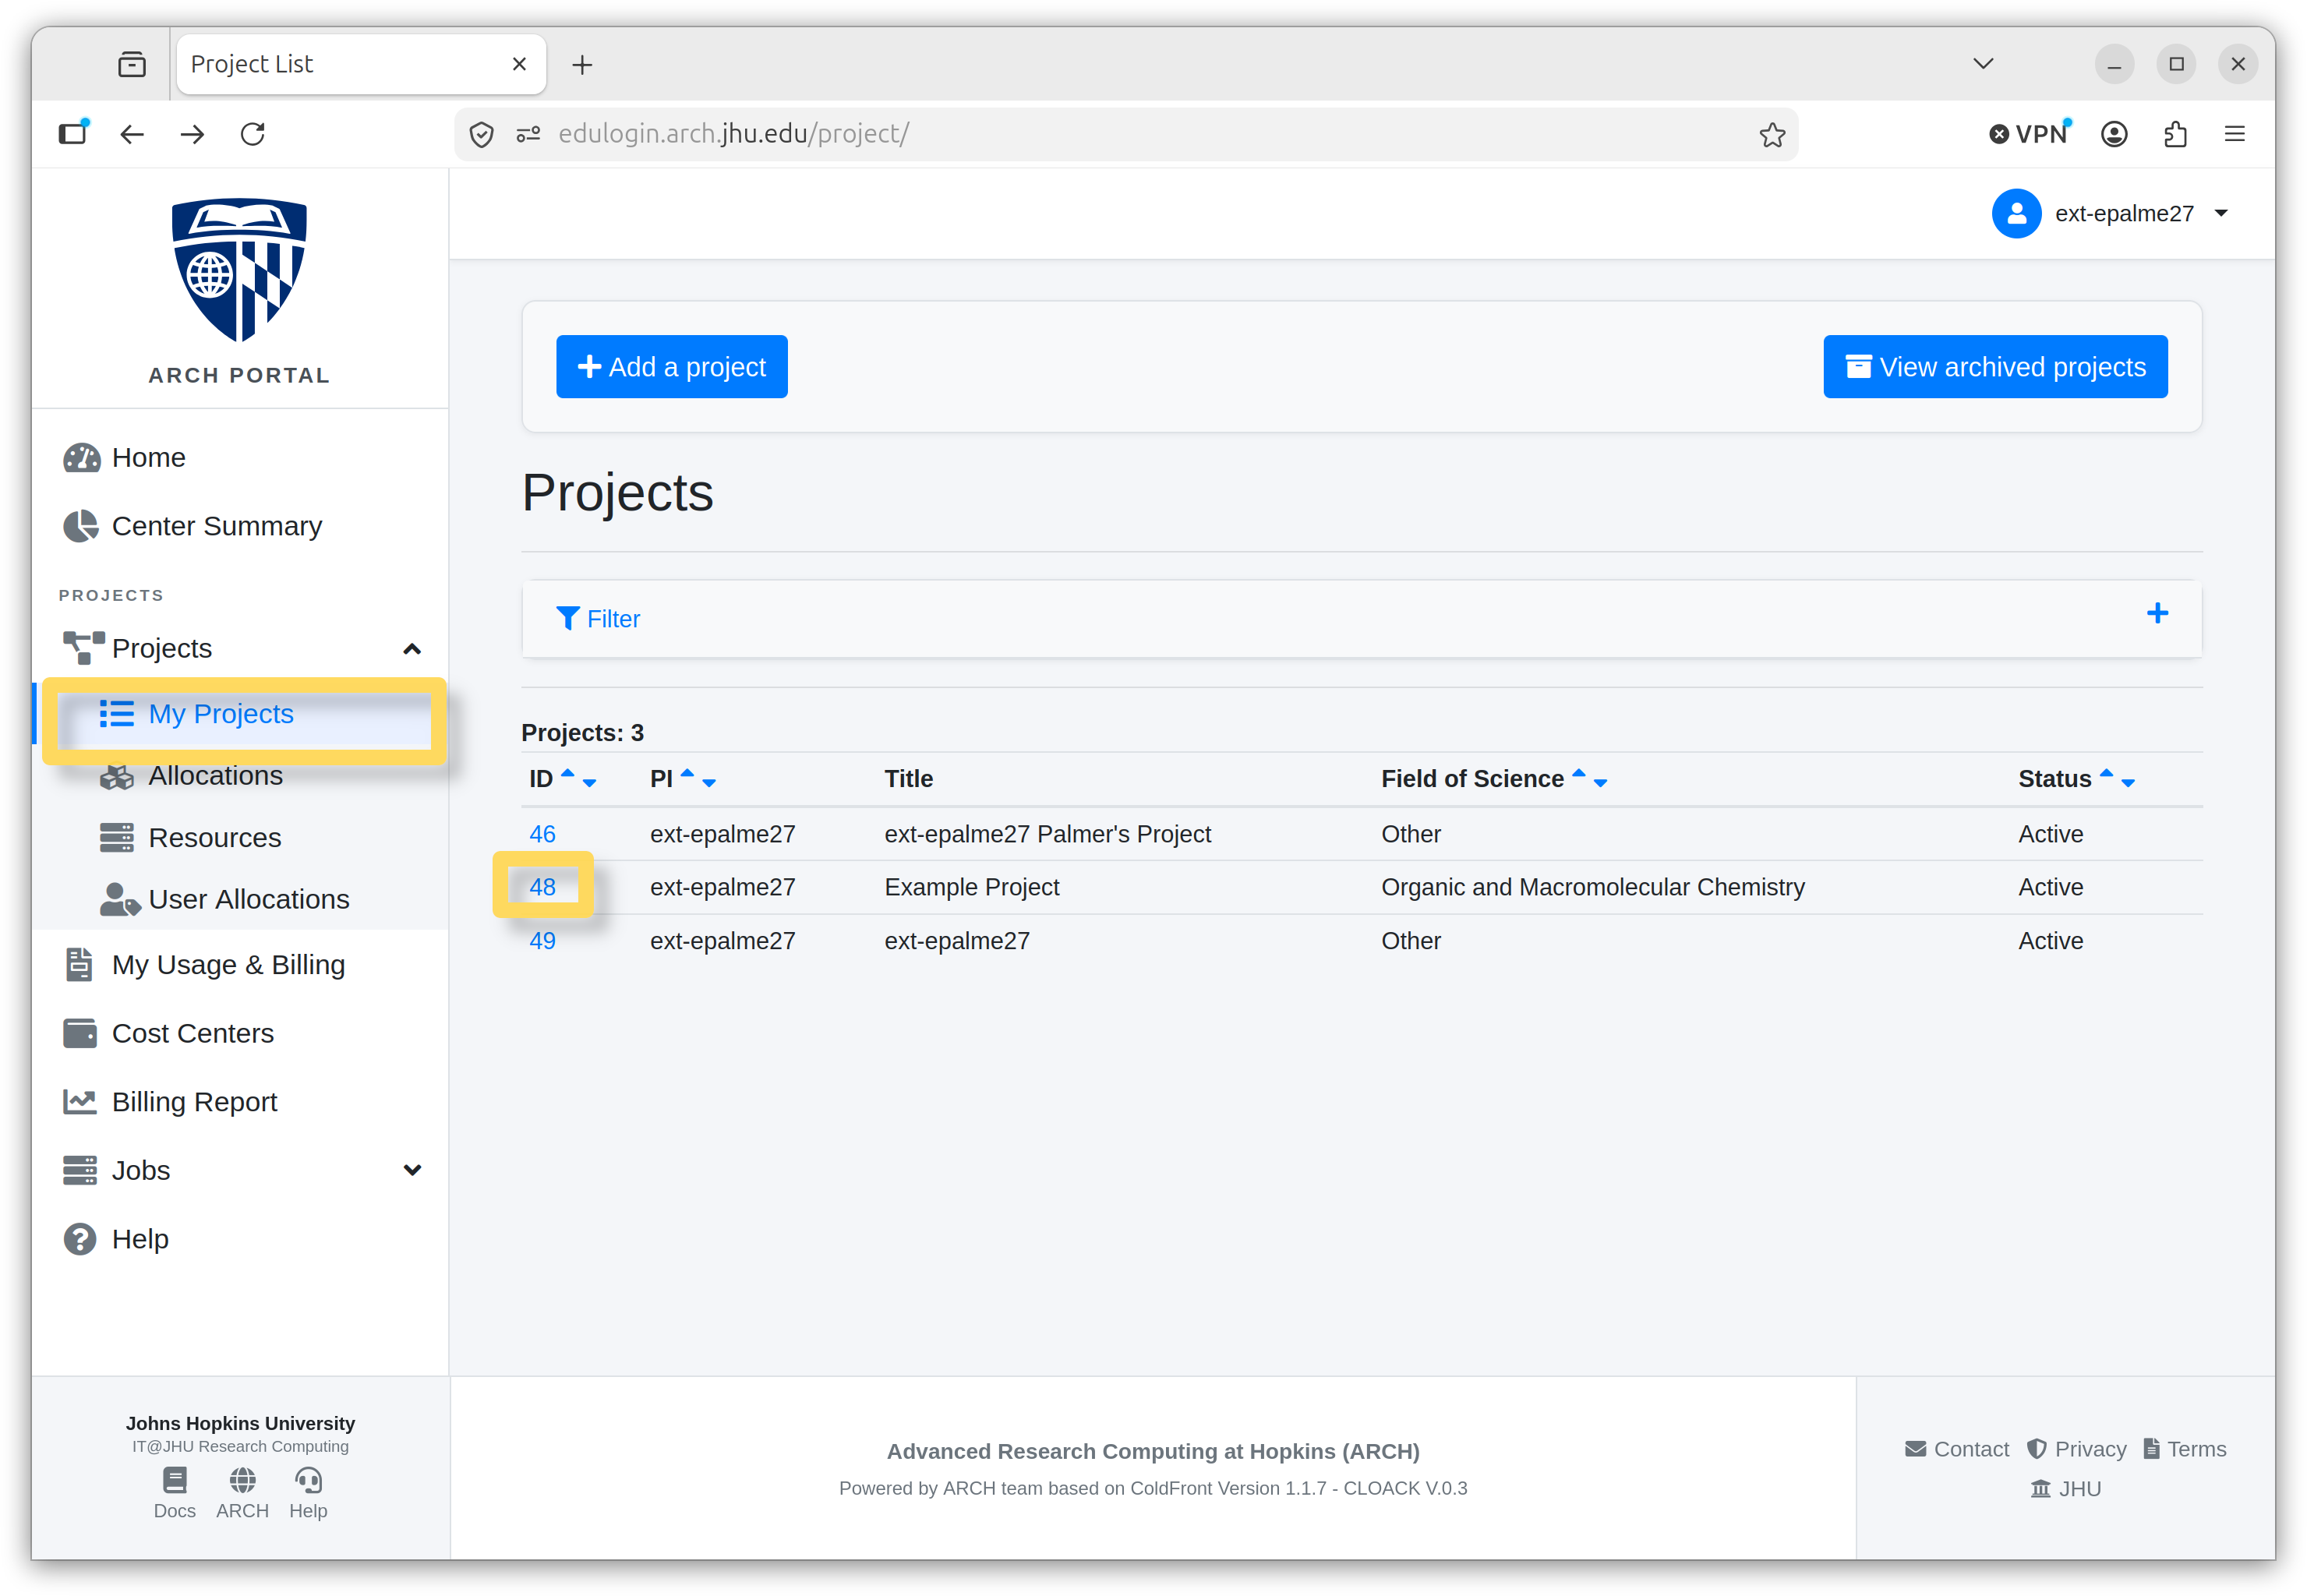Go forward with browser forward arrow
This screenshot has width=2307, height=1596.
coord(192,134)
